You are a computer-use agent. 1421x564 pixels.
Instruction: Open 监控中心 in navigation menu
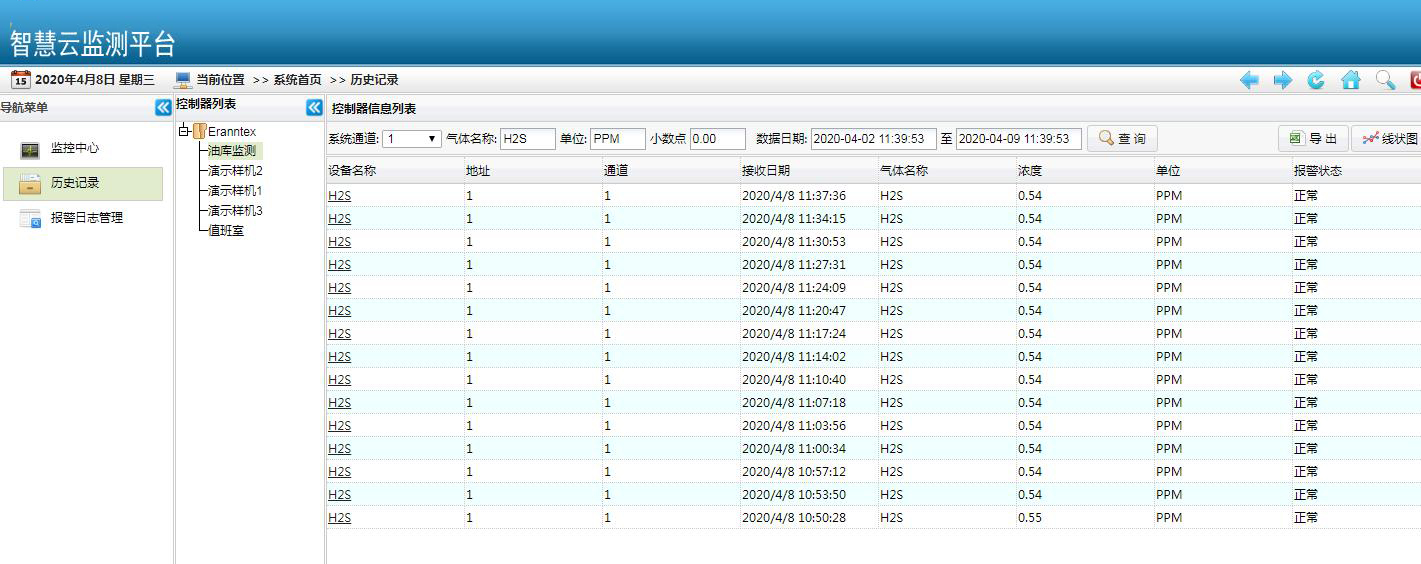pos(74,149)
